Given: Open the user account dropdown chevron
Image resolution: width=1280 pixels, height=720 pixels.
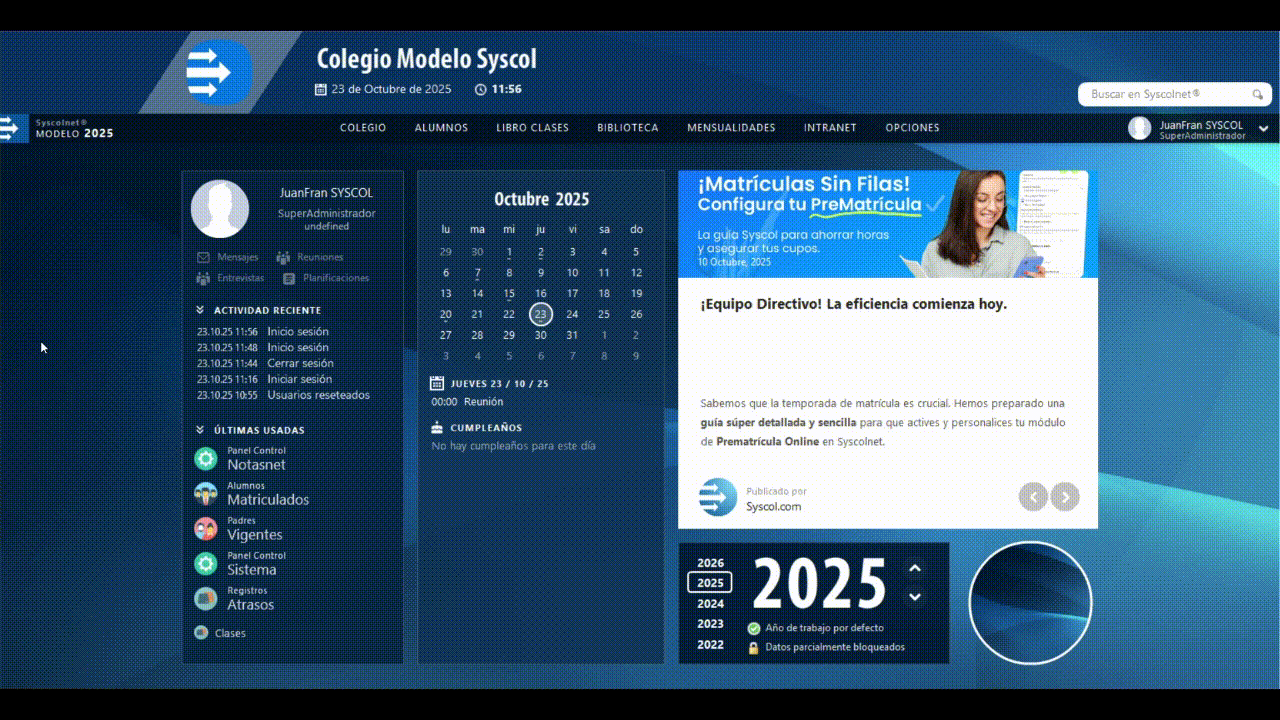Looking at the screenshot, I should click(x=1263, y=128).
